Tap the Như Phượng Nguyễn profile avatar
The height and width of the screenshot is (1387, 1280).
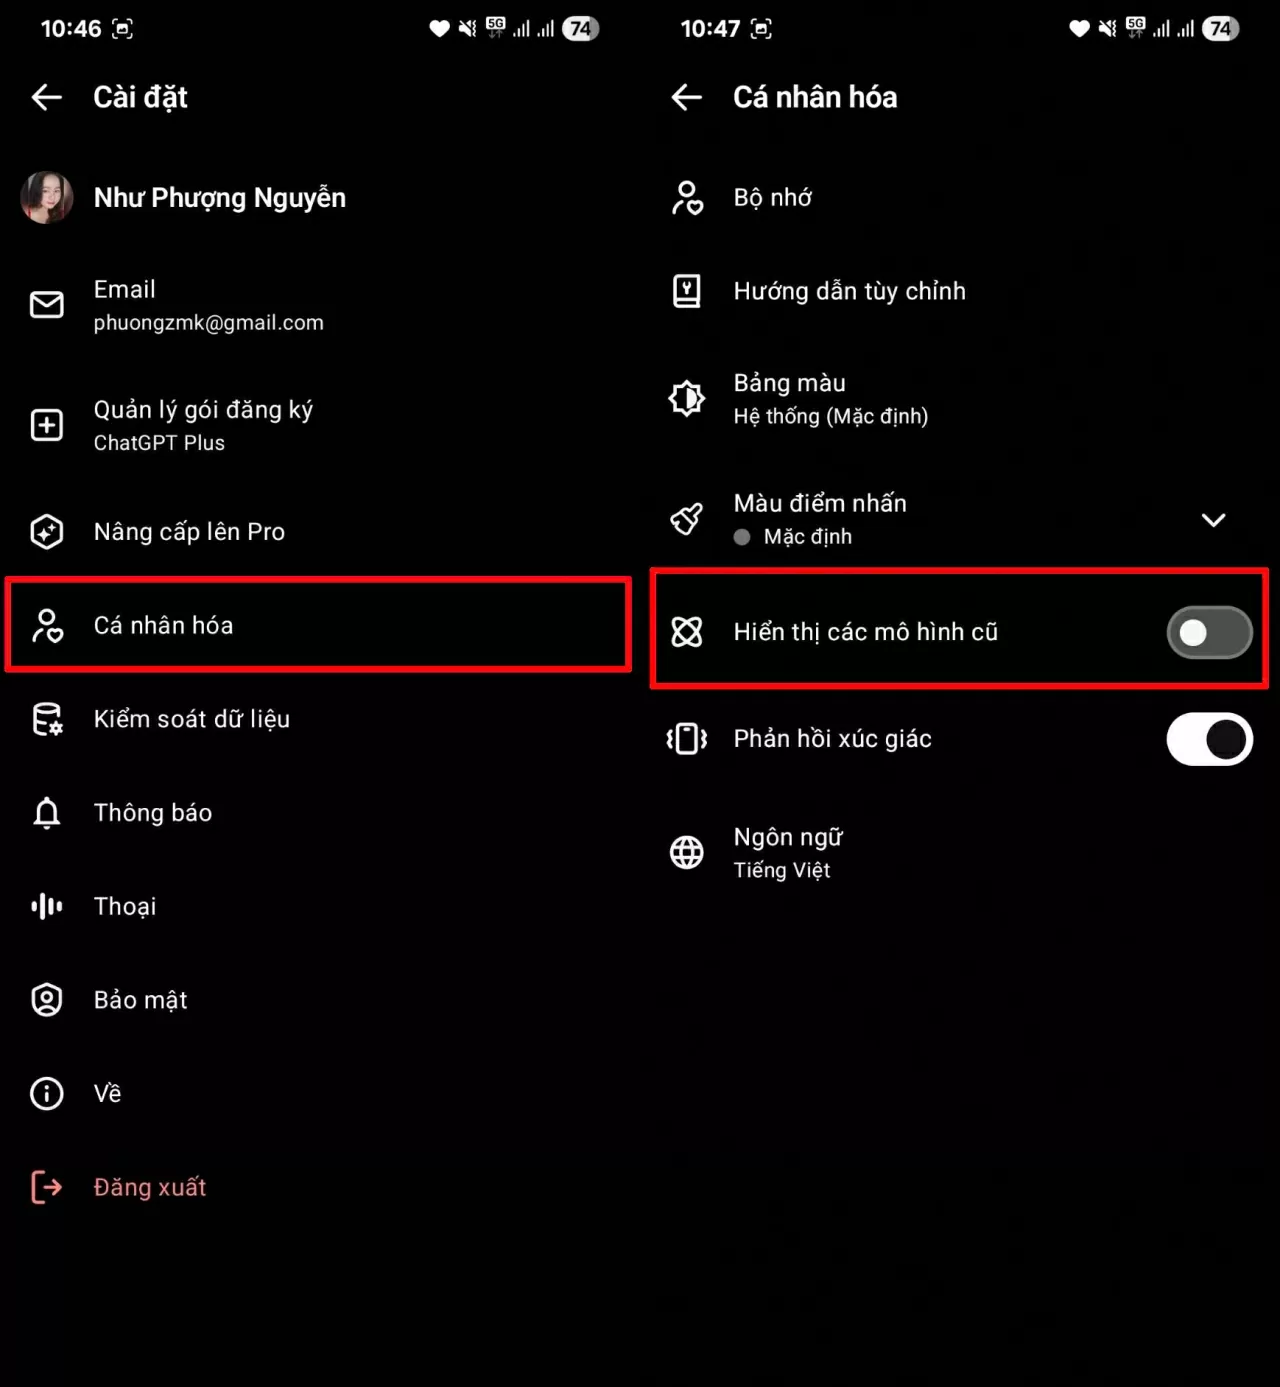click(47, 197)
